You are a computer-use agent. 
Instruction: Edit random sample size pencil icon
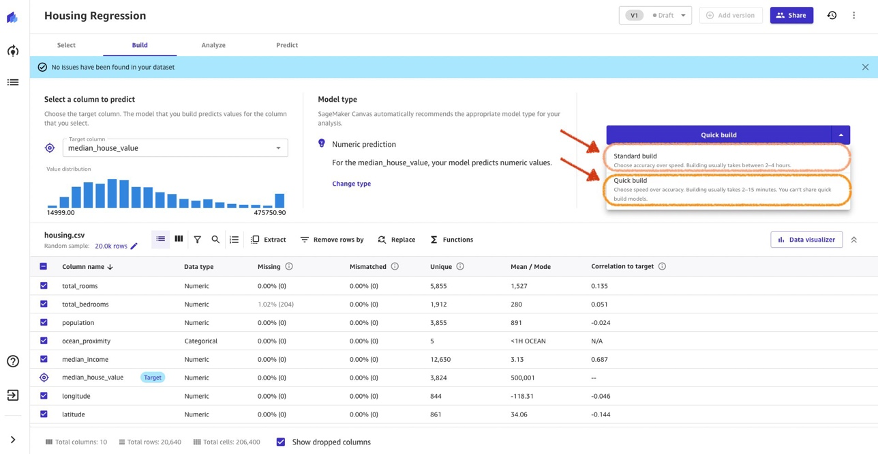(x=134, y=246)
